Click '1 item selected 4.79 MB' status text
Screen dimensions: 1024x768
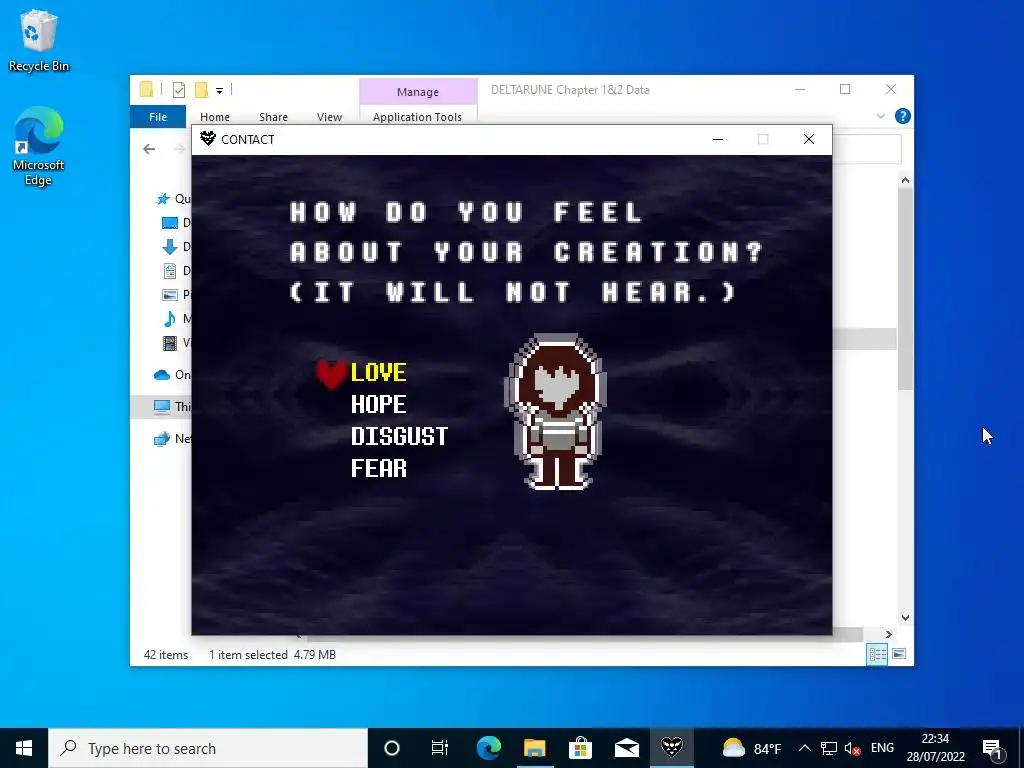pos(272,654)
